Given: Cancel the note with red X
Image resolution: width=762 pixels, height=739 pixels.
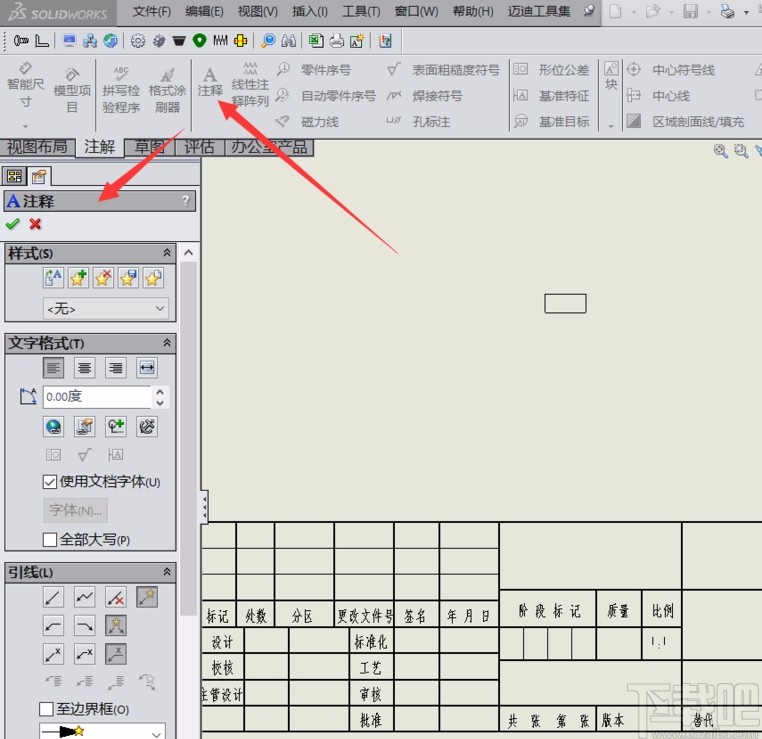Looking at the screenshot, I should (x=35, y=224).
